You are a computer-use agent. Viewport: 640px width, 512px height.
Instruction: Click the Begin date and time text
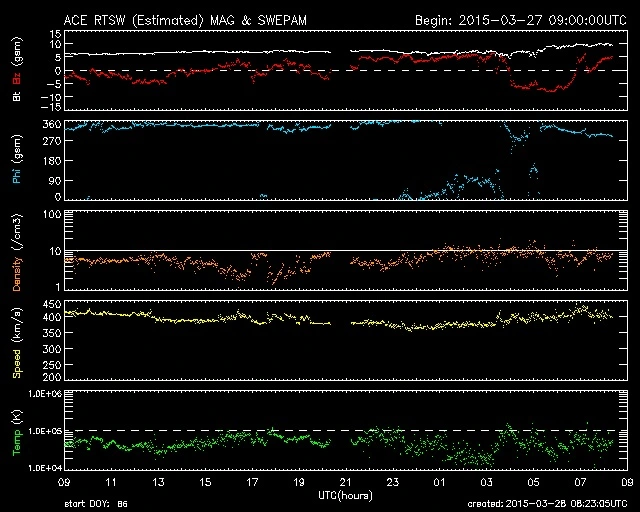pos(514,20)
